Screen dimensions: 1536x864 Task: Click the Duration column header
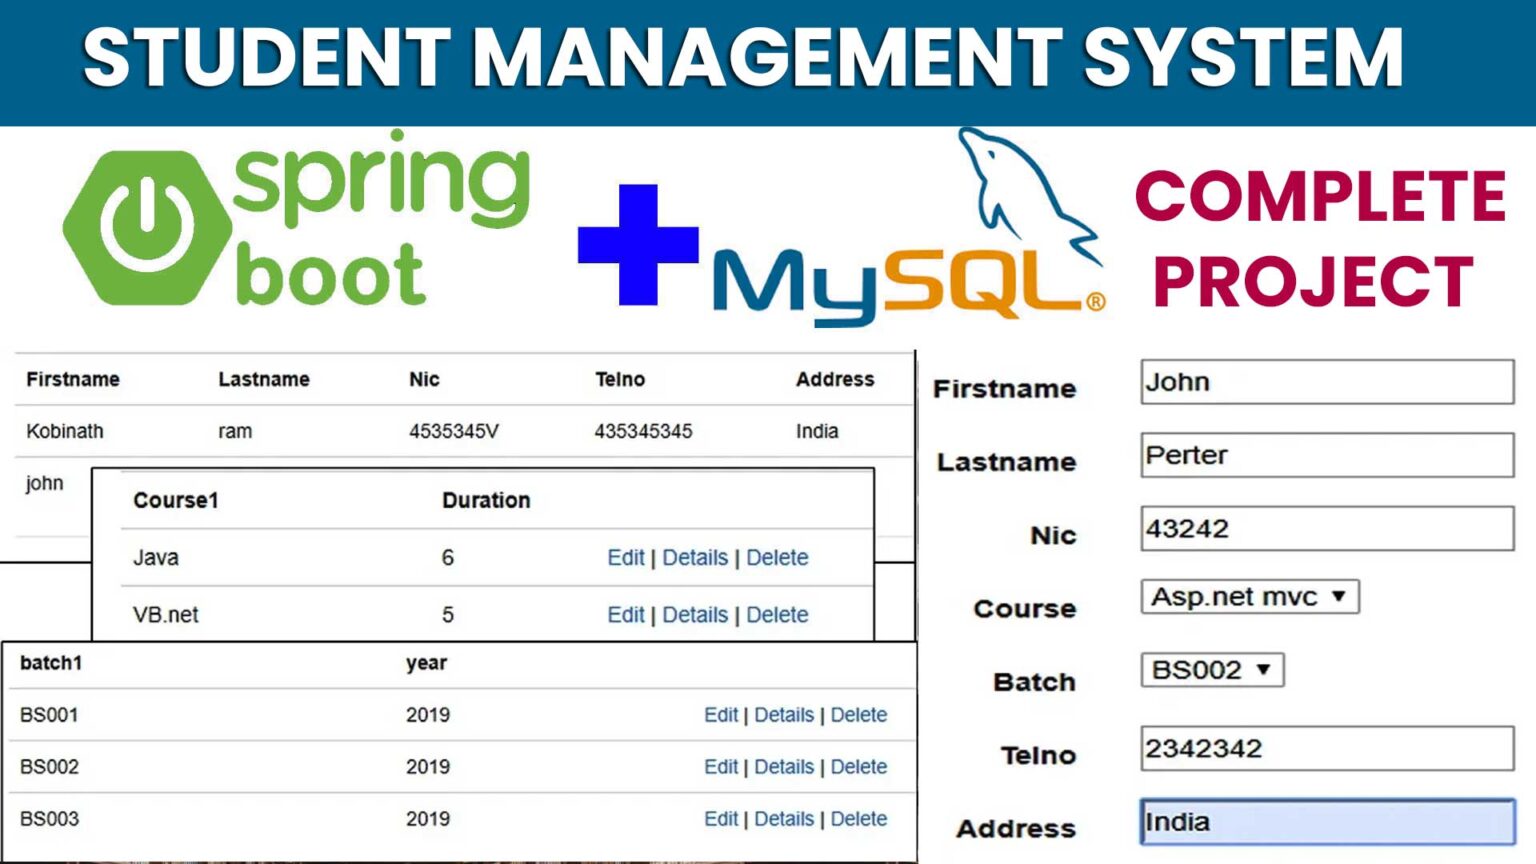pyautogui.click(x=486, y=501)
